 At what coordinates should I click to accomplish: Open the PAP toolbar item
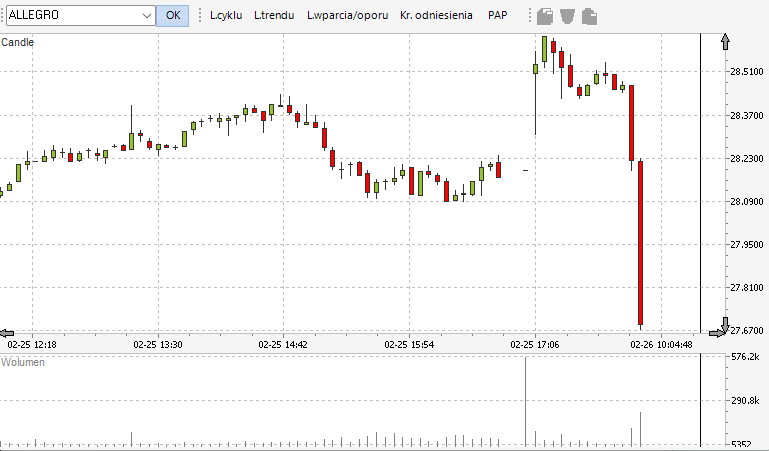tap(498, 15)
